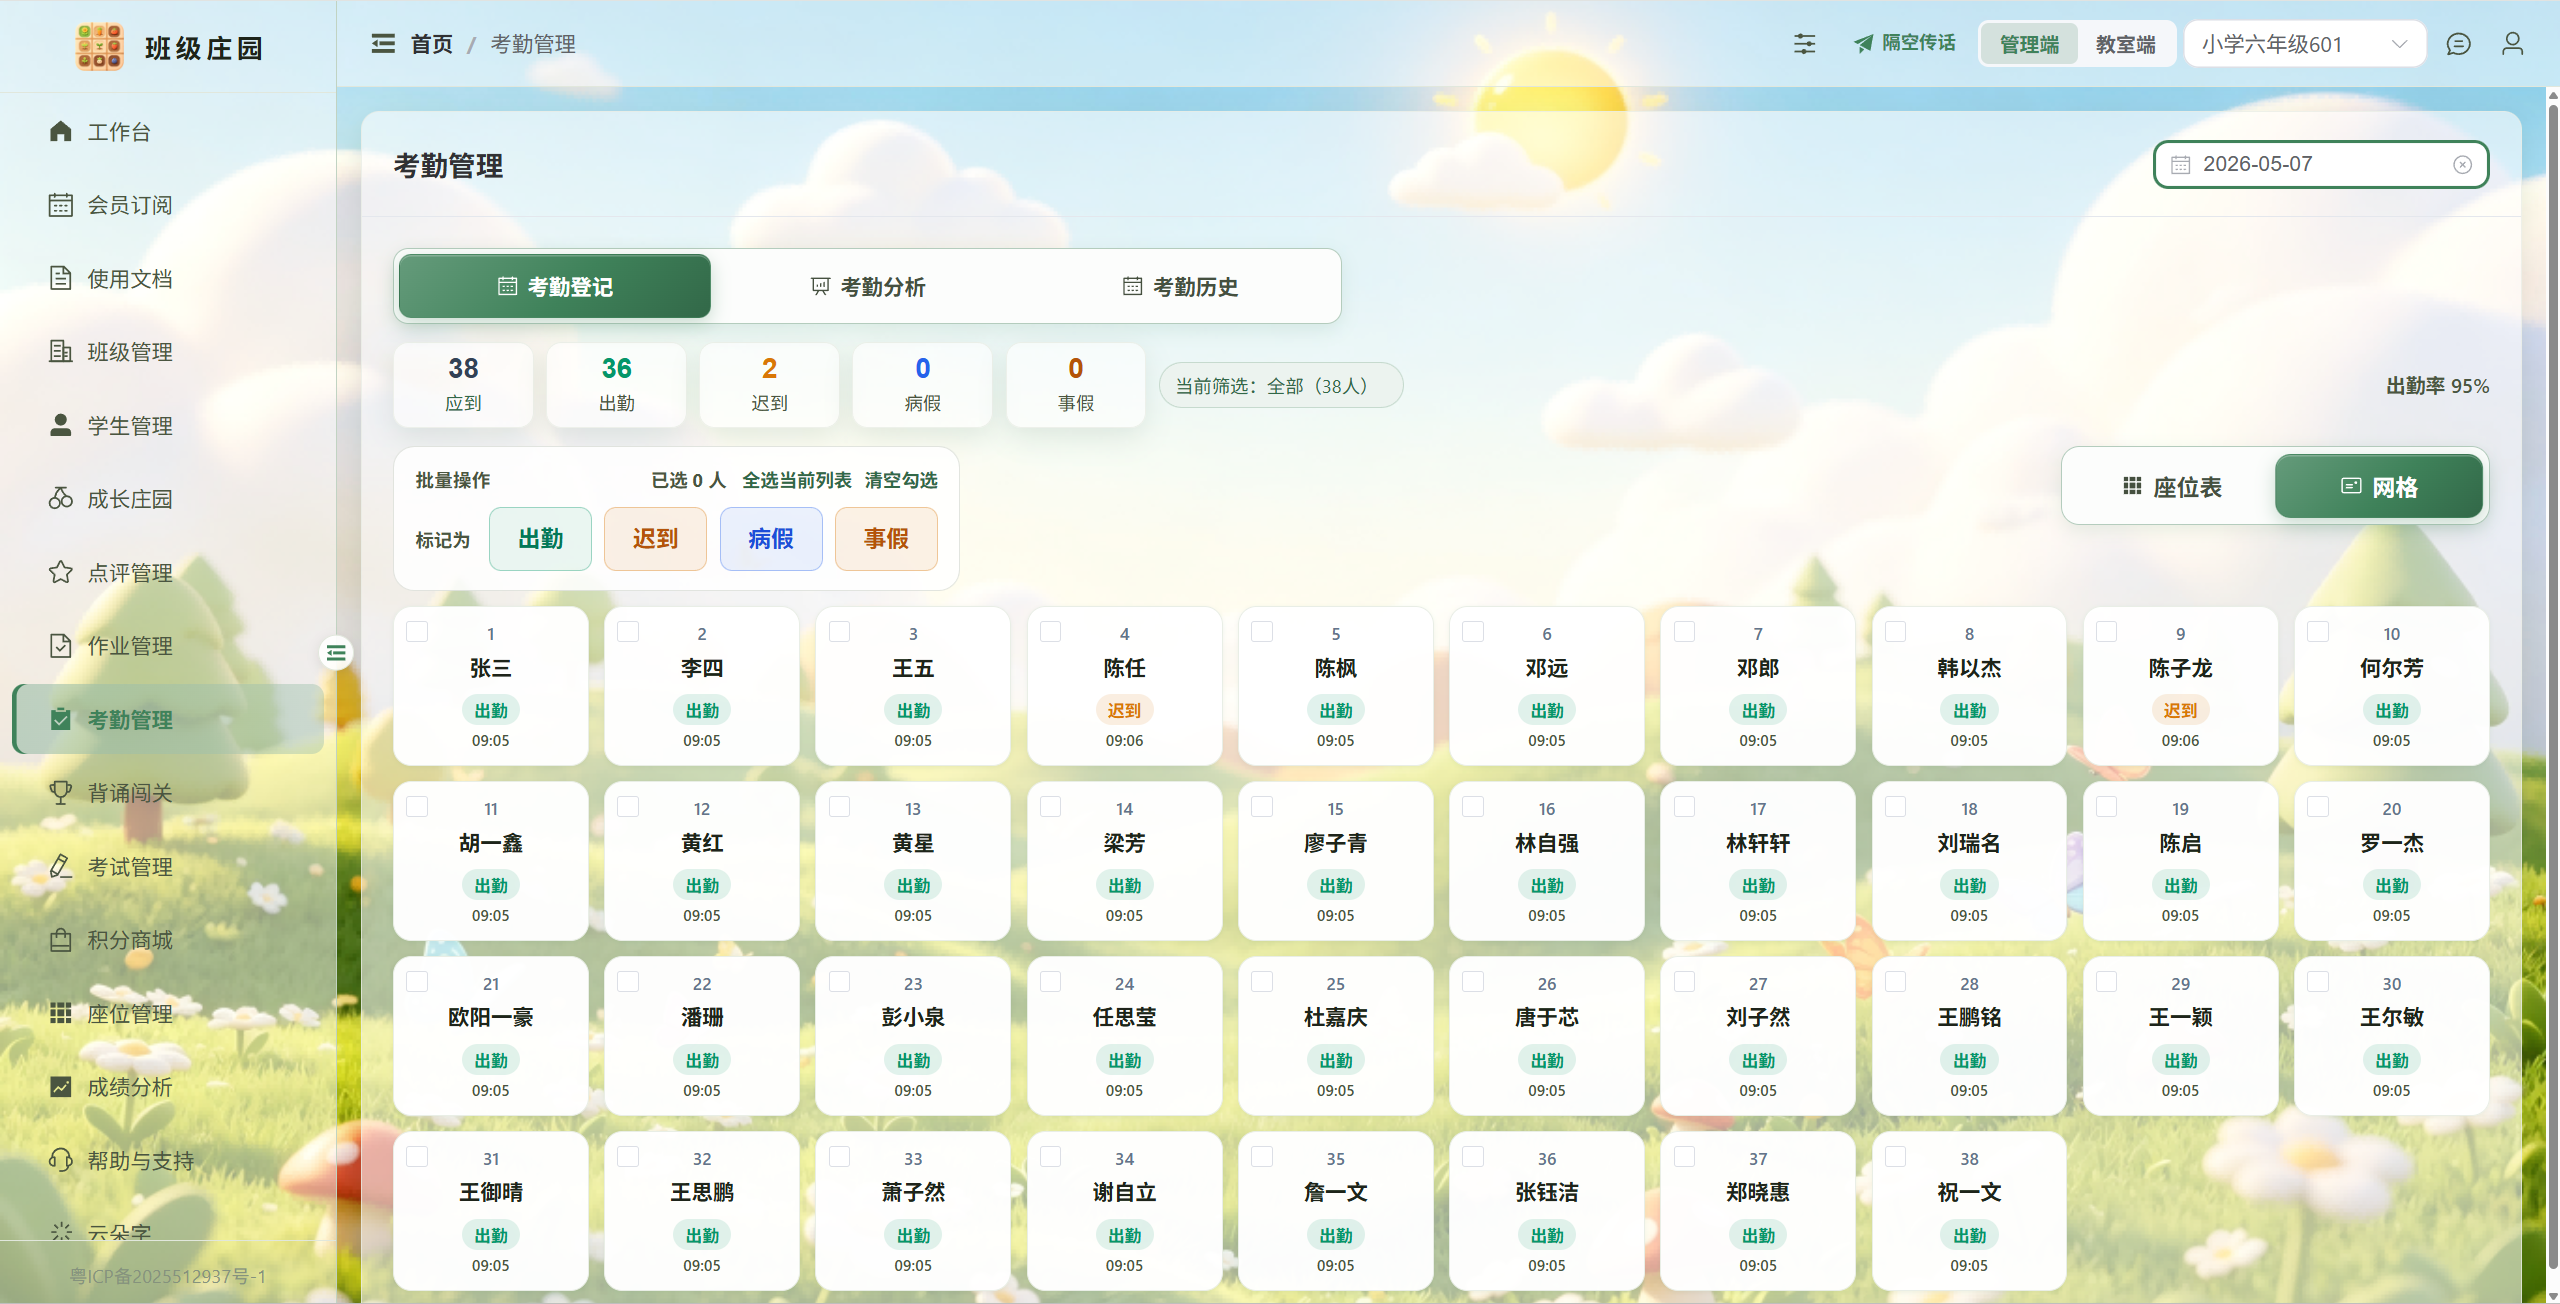Tick 欧阳一豪's selection checkbox
The image size is (2560, 1304).
tap(417, 982)
